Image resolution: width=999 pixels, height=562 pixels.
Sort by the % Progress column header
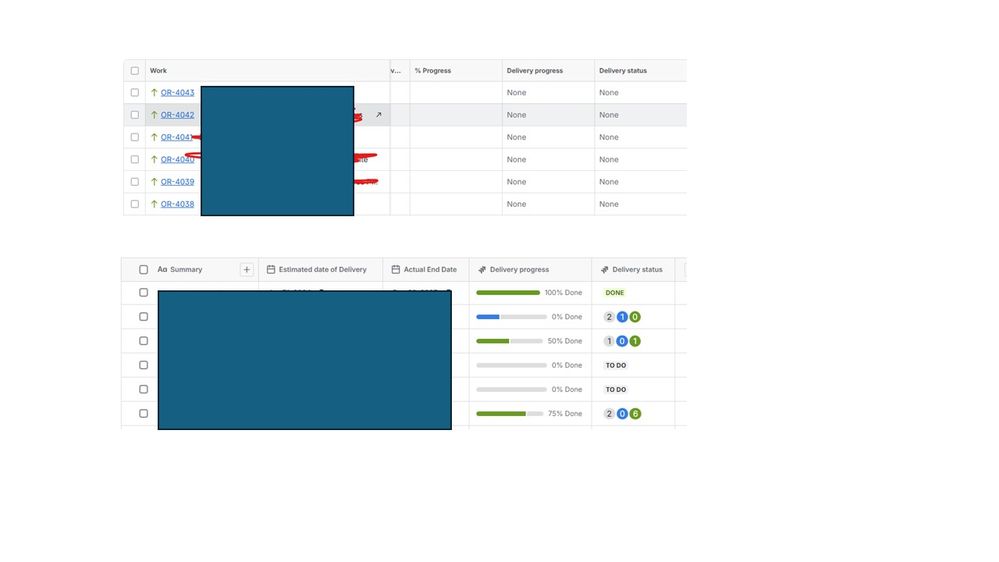[456, 71]
